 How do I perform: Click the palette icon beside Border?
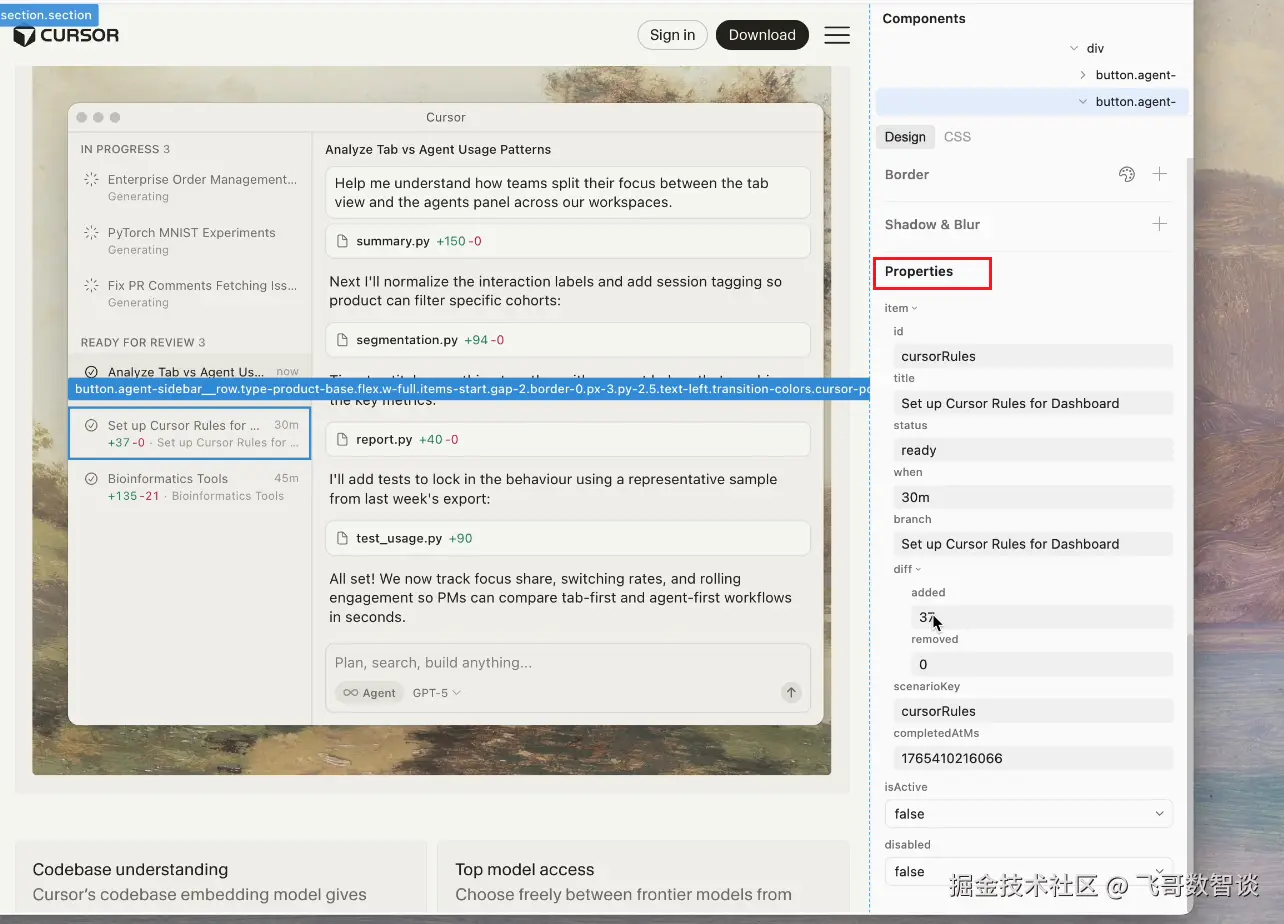[x=1126, y=174]
